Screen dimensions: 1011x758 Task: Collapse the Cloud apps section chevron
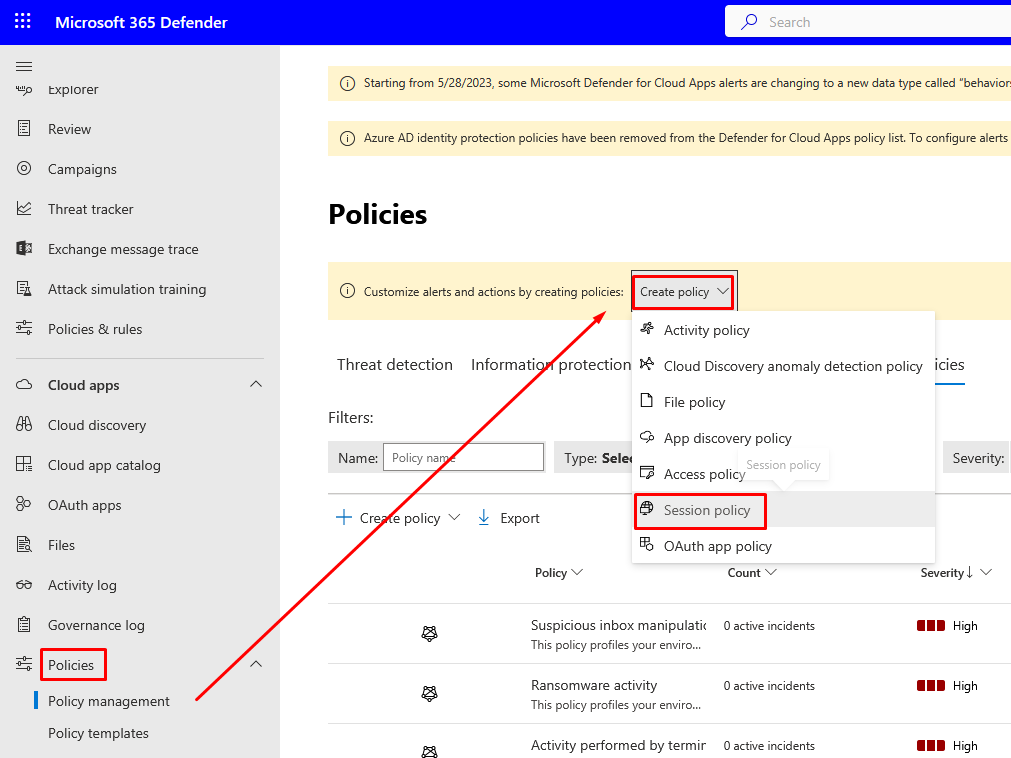point(256,385)
